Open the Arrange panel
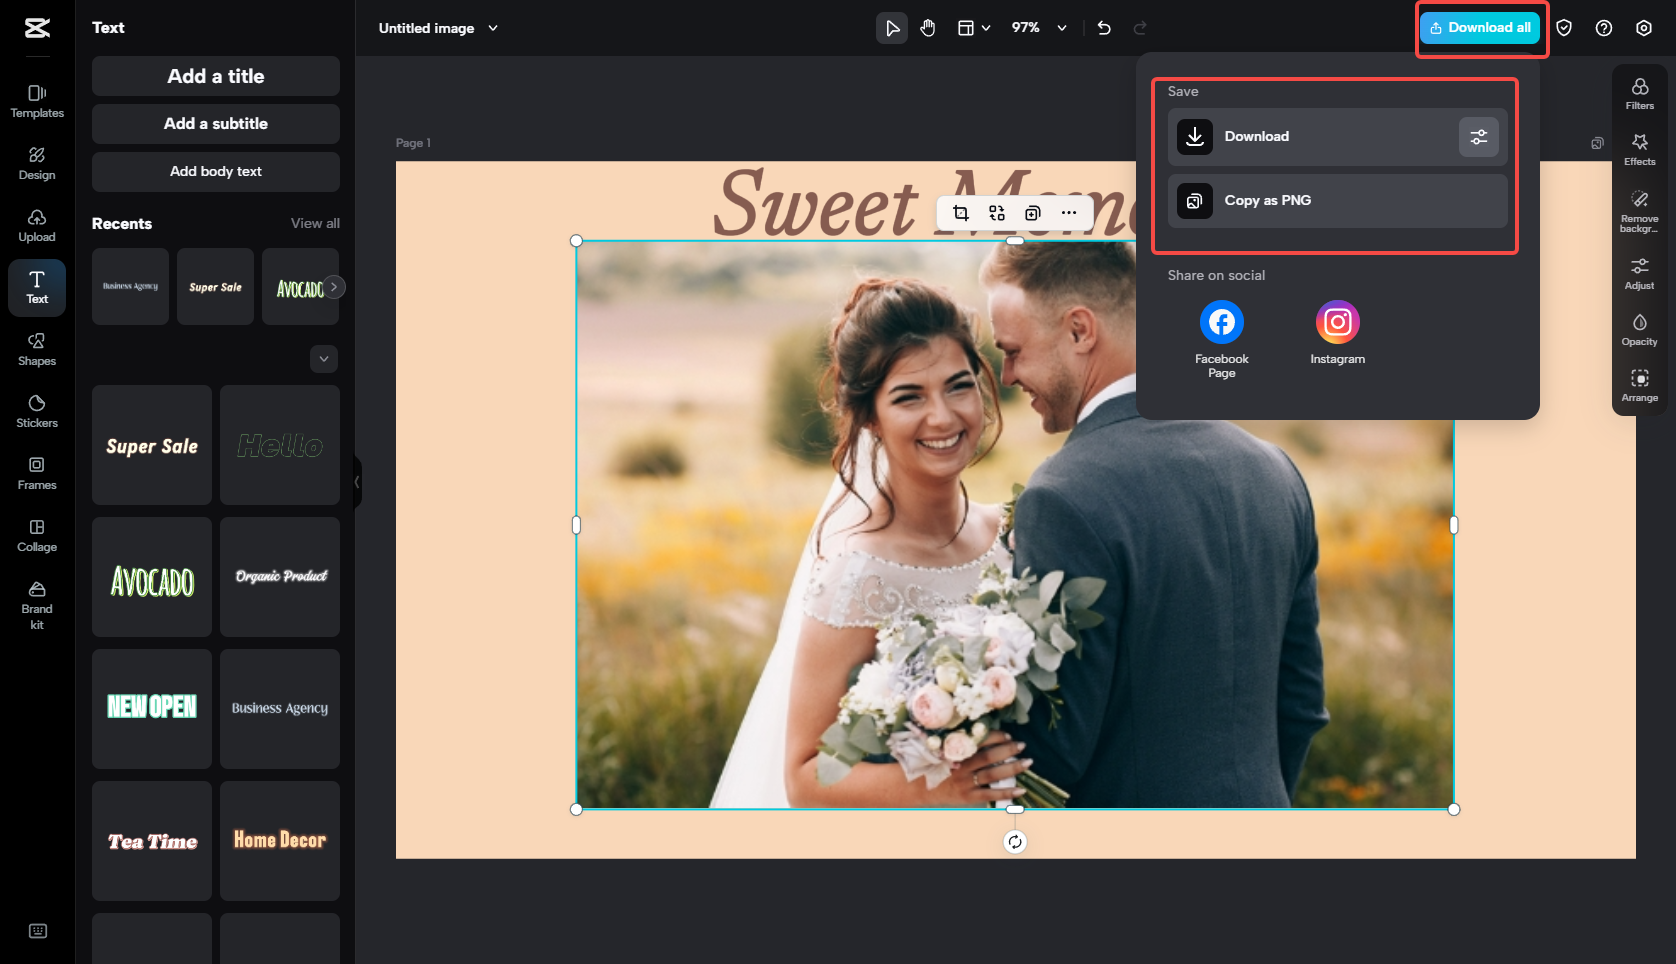This screenshot has width=1676, height=964. point(1639,385)
